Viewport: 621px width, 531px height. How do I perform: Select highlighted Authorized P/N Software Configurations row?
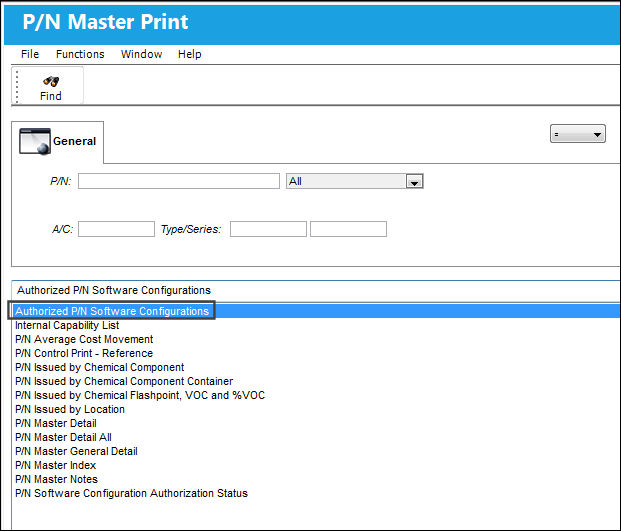click(x=316, y=311)
